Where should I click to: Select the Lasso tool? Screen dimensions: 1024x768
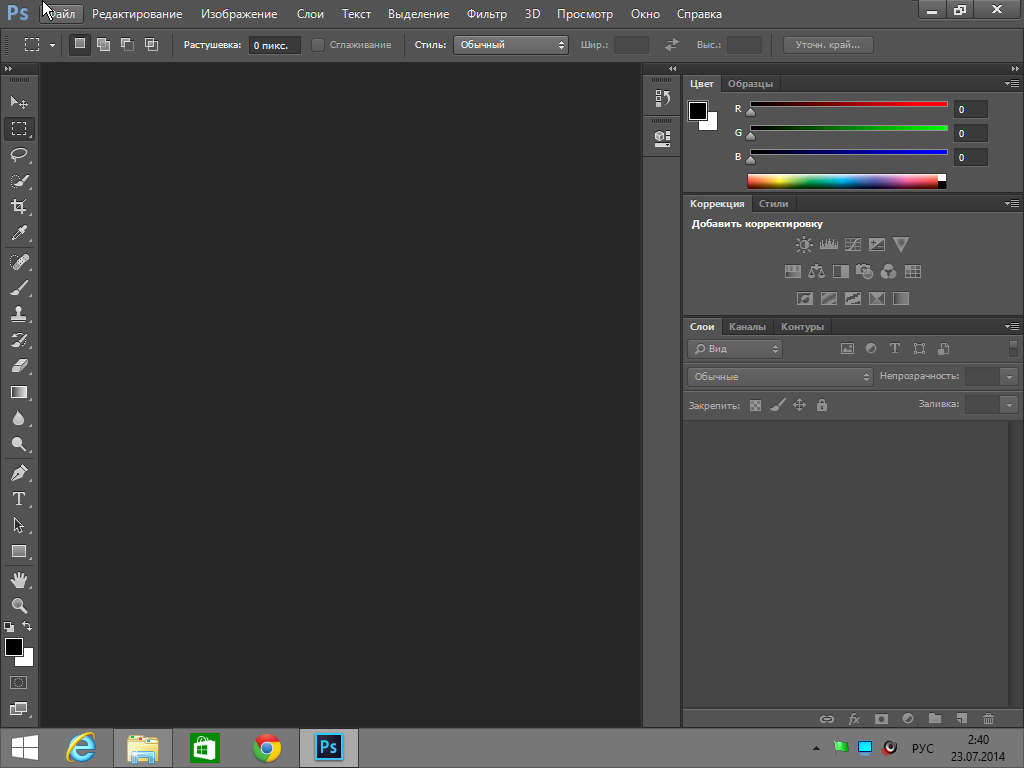[x=18, y=155]
